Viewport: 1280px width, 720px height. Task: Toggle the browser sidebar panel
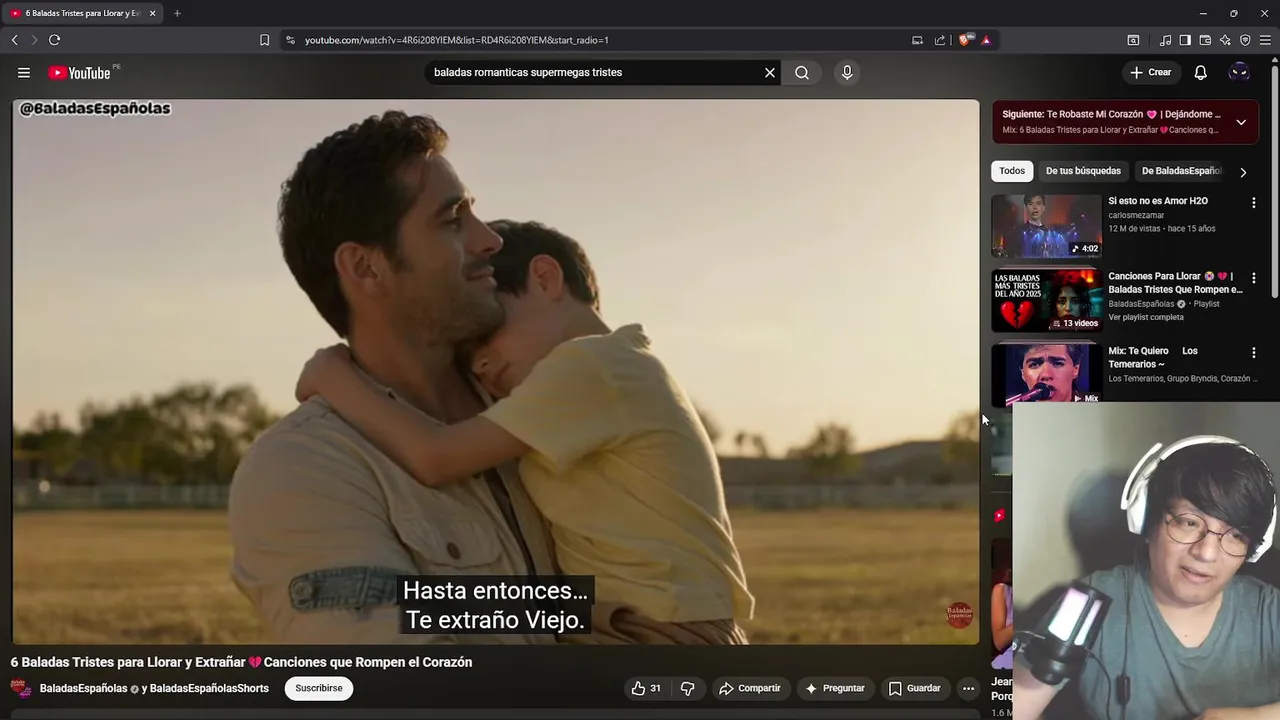1185,40
